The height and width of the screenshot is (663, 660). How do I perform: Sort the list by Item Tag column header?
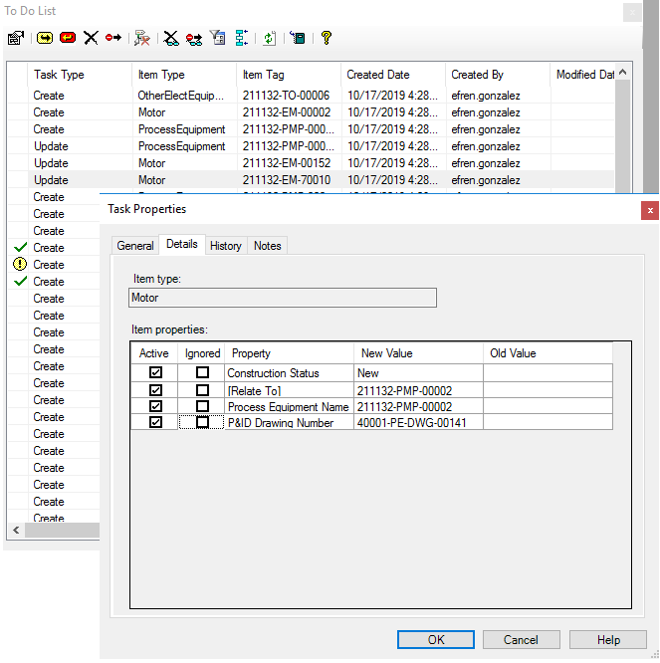click(288, 75)
